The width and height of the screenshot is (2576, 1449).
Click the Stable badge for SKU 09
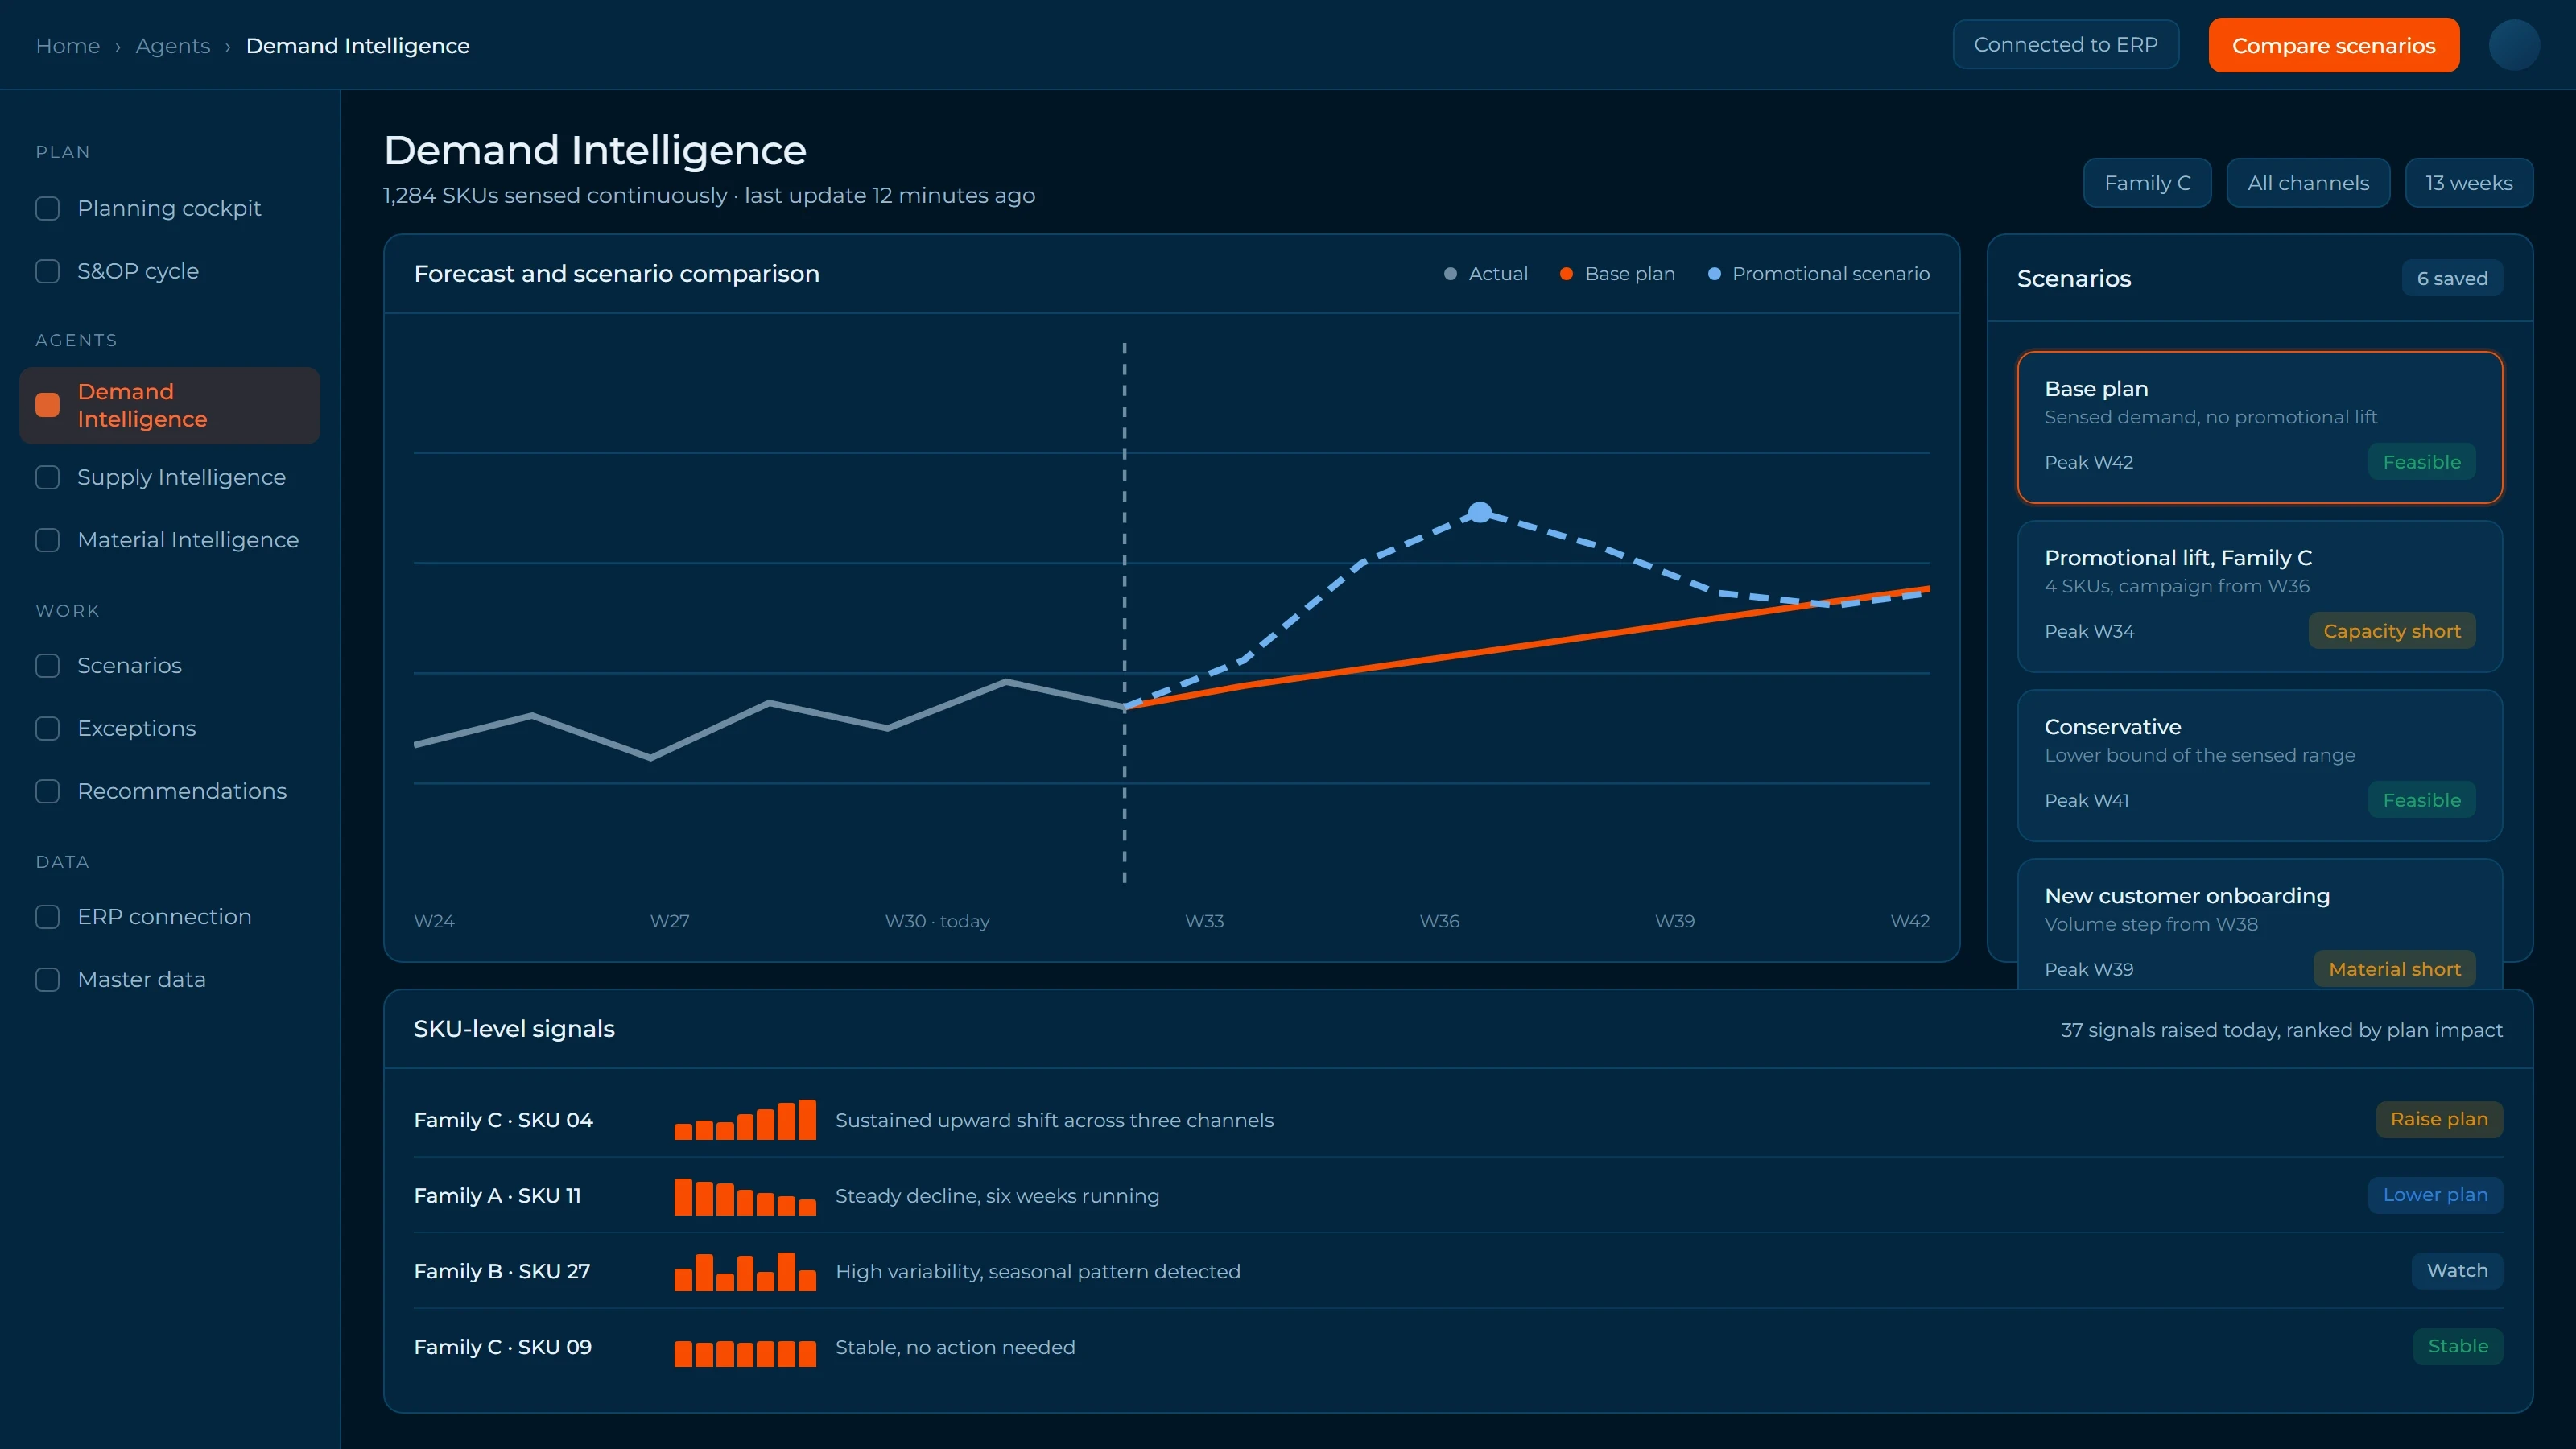2458,1346
